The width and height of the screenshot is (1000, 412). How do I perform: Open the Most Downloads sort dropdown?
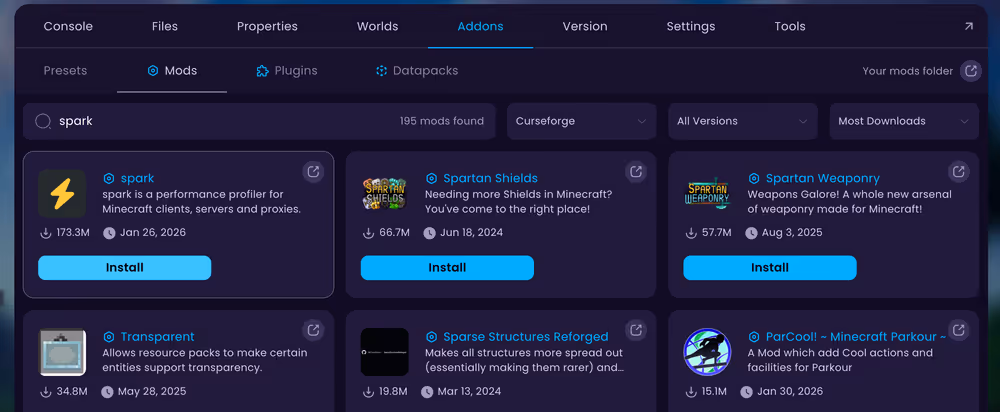click(903, 121)
